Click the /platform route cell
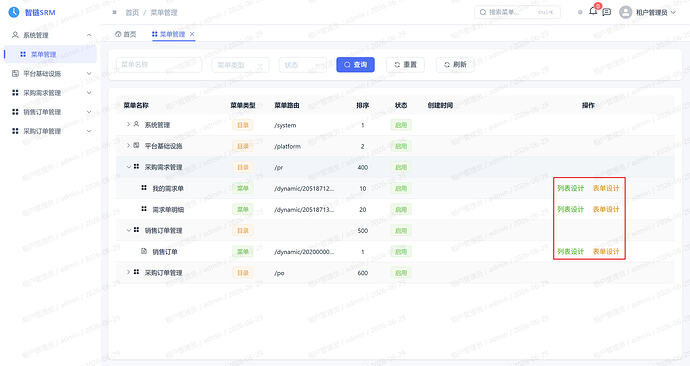Screen dimensions: 690x366 click(287, 146)
